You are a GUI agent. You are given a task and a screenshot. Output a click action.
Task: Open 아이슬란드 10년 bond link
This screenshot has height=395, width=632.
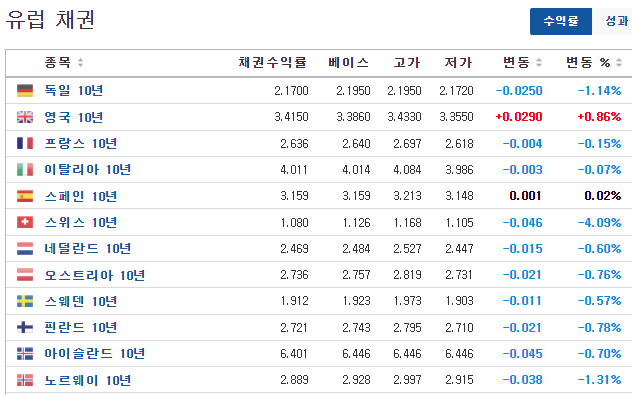click(x=95, y=353)
